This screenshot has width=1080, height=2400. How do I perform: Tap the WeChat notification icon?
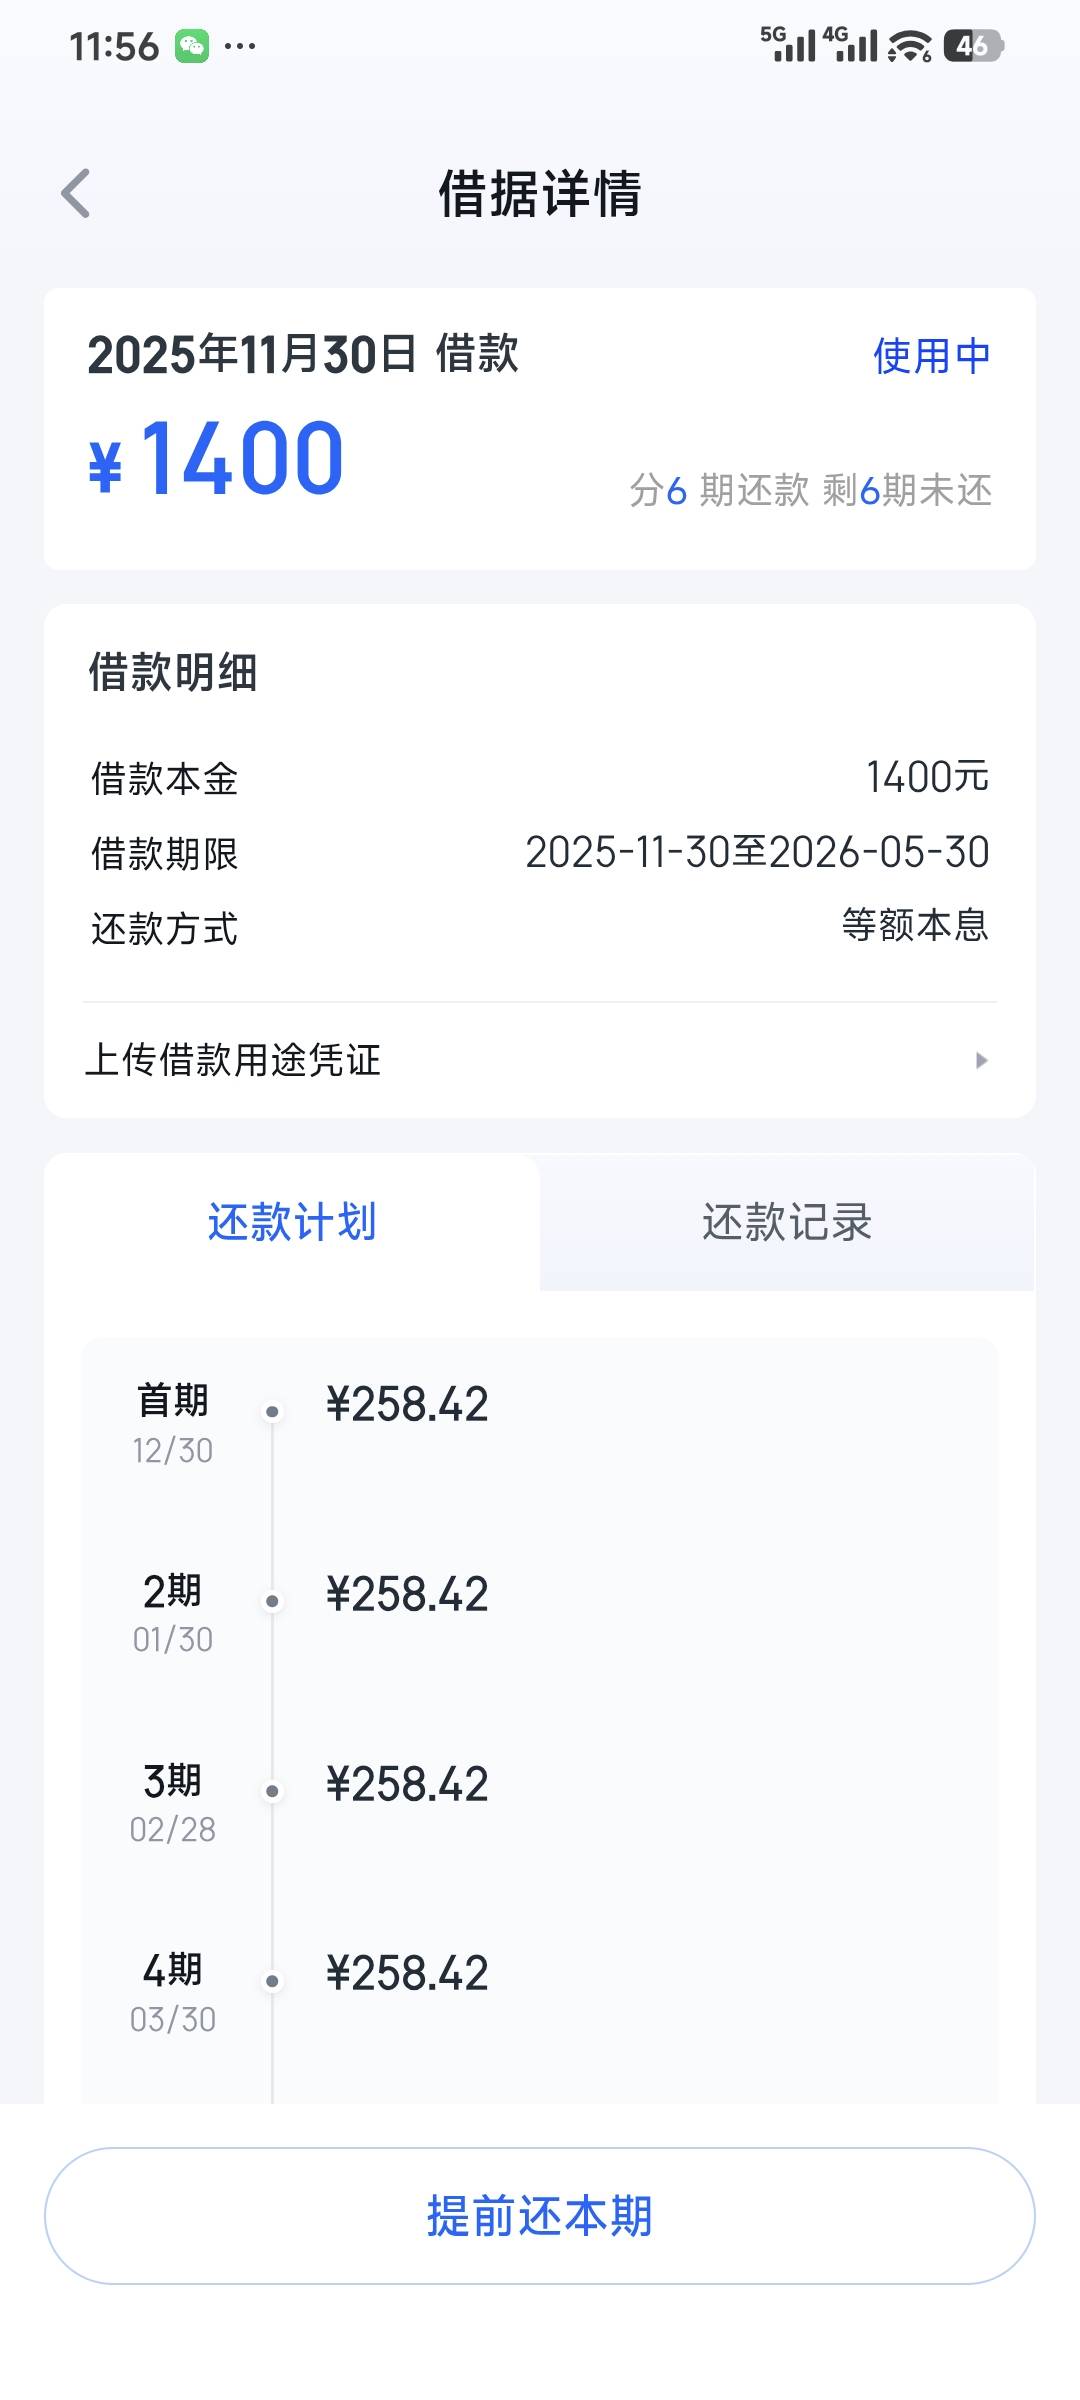(x=192, y=46)
